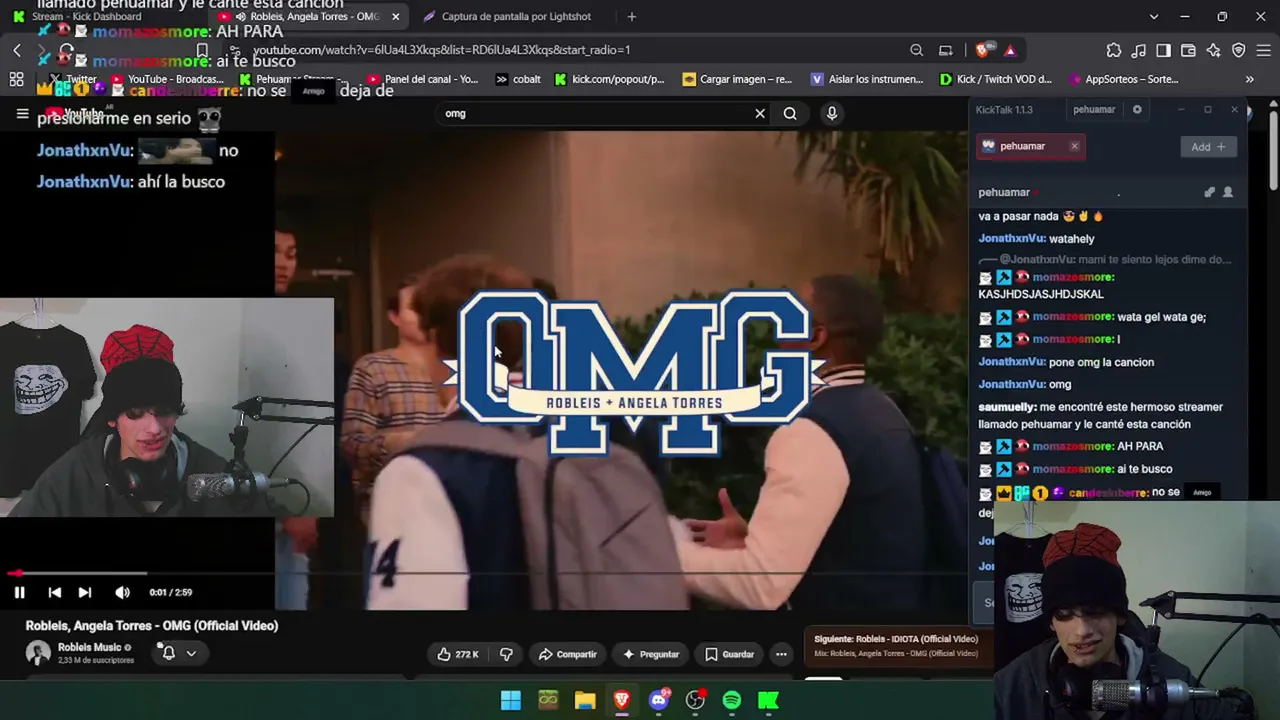Open AppSorteos bookmark

click(1124, 79)
